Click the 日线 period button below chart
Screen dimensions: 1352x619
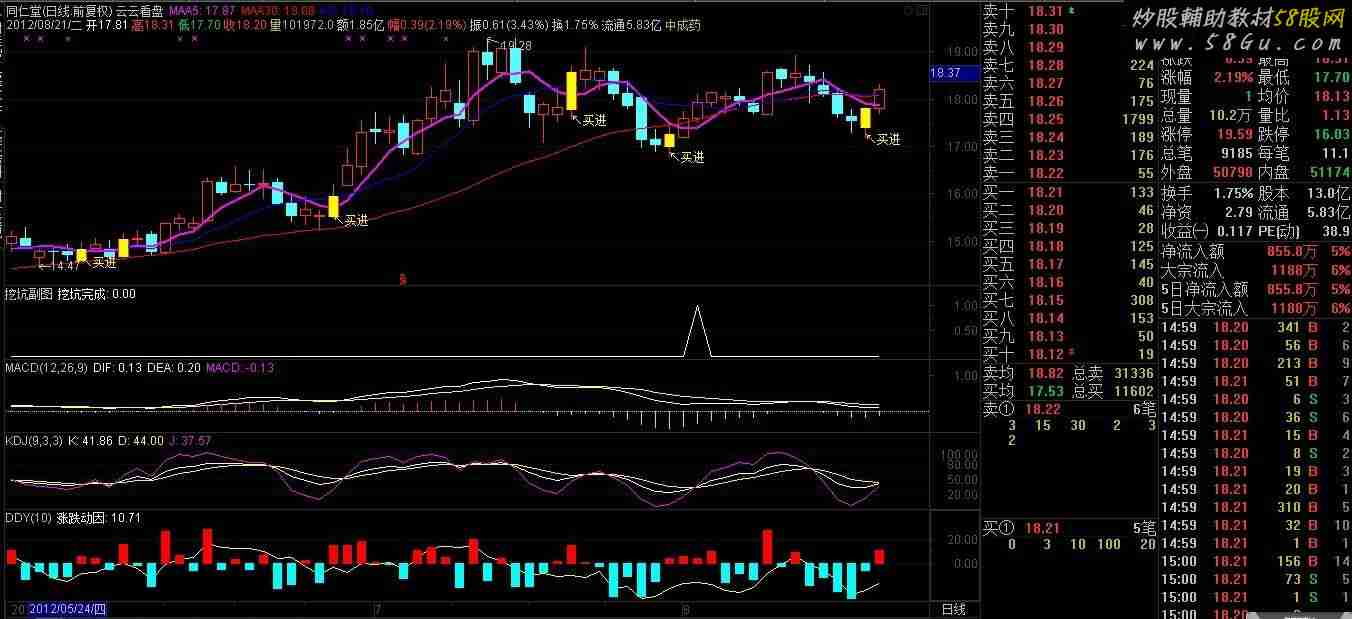(x=953, y=609)
